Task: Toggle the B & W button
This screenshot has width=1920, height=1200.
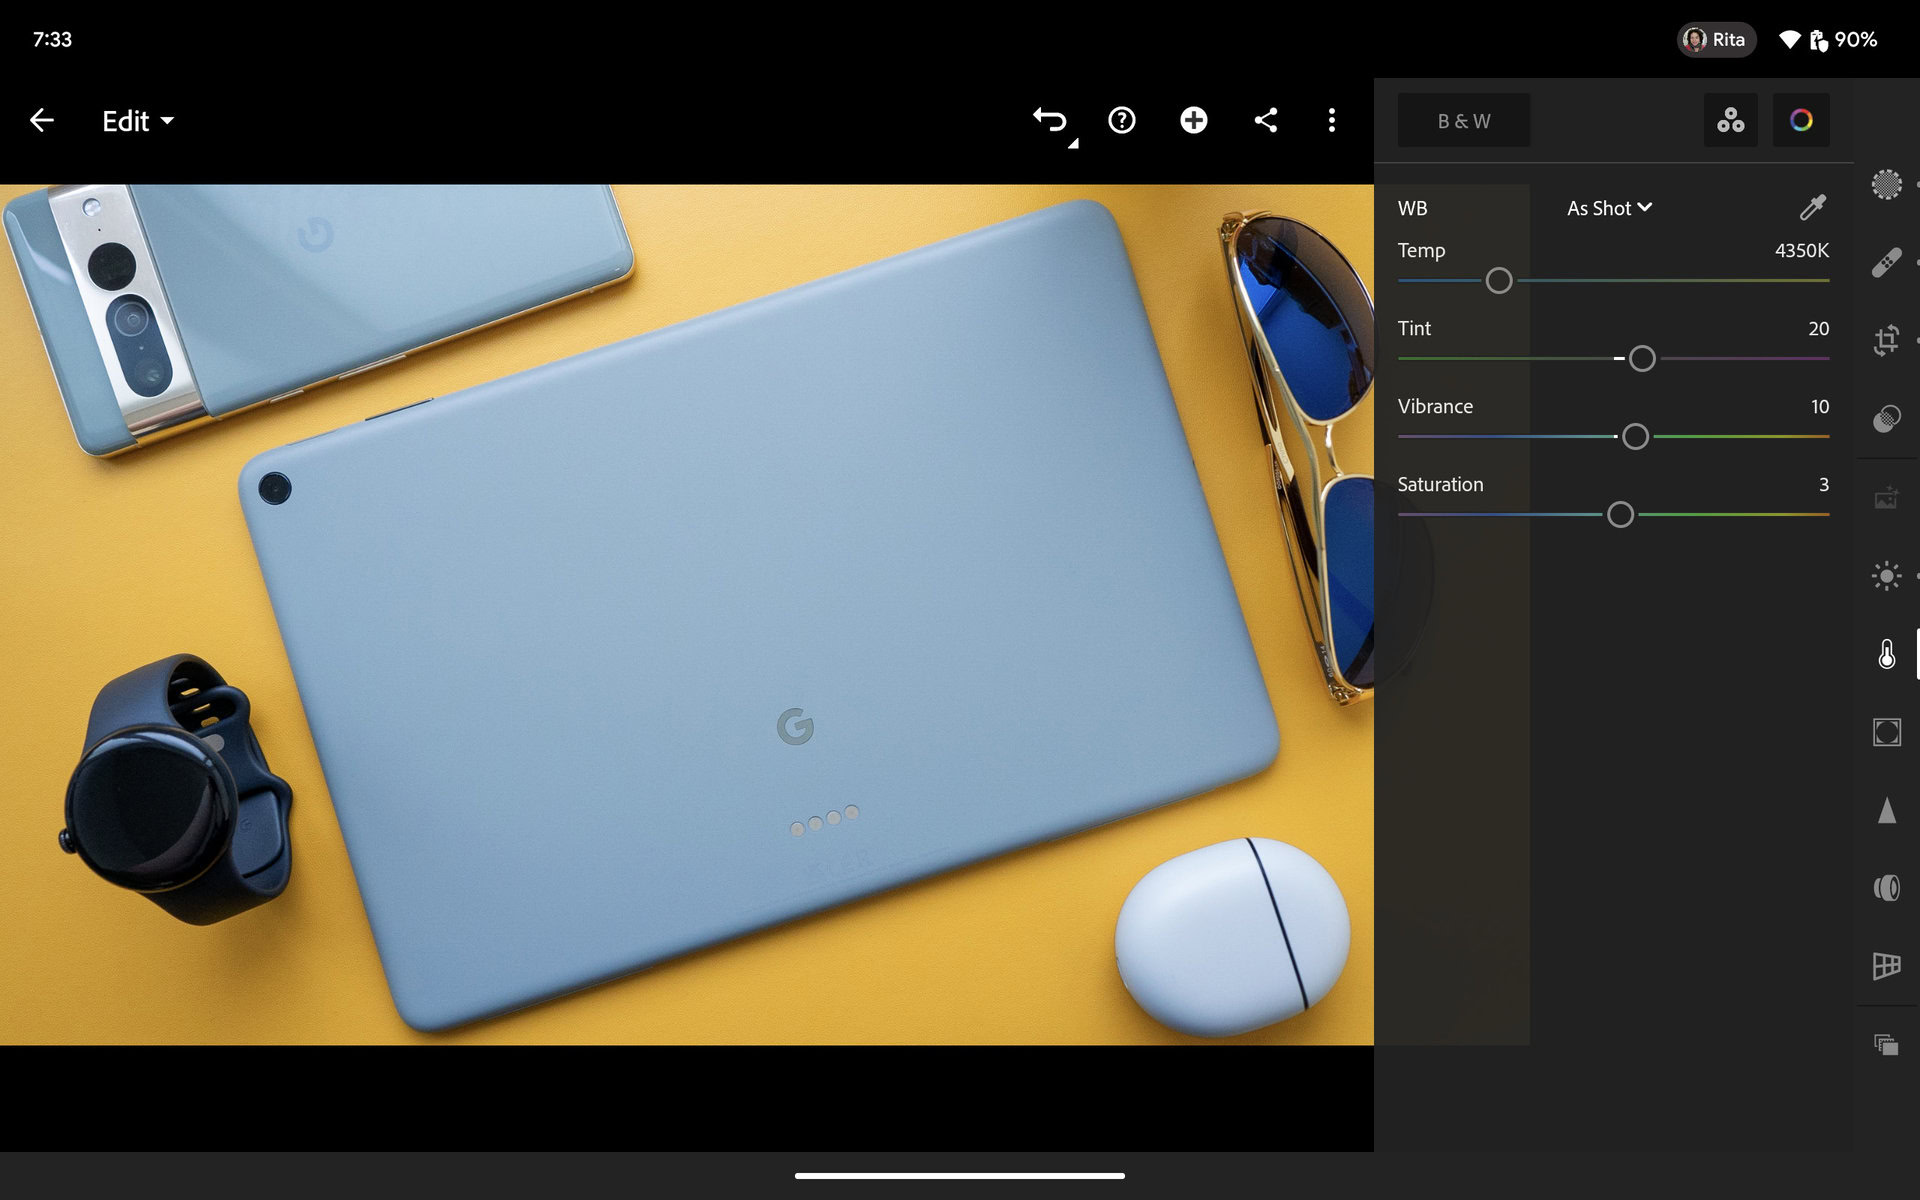Action: click(x=1463, y=121)
